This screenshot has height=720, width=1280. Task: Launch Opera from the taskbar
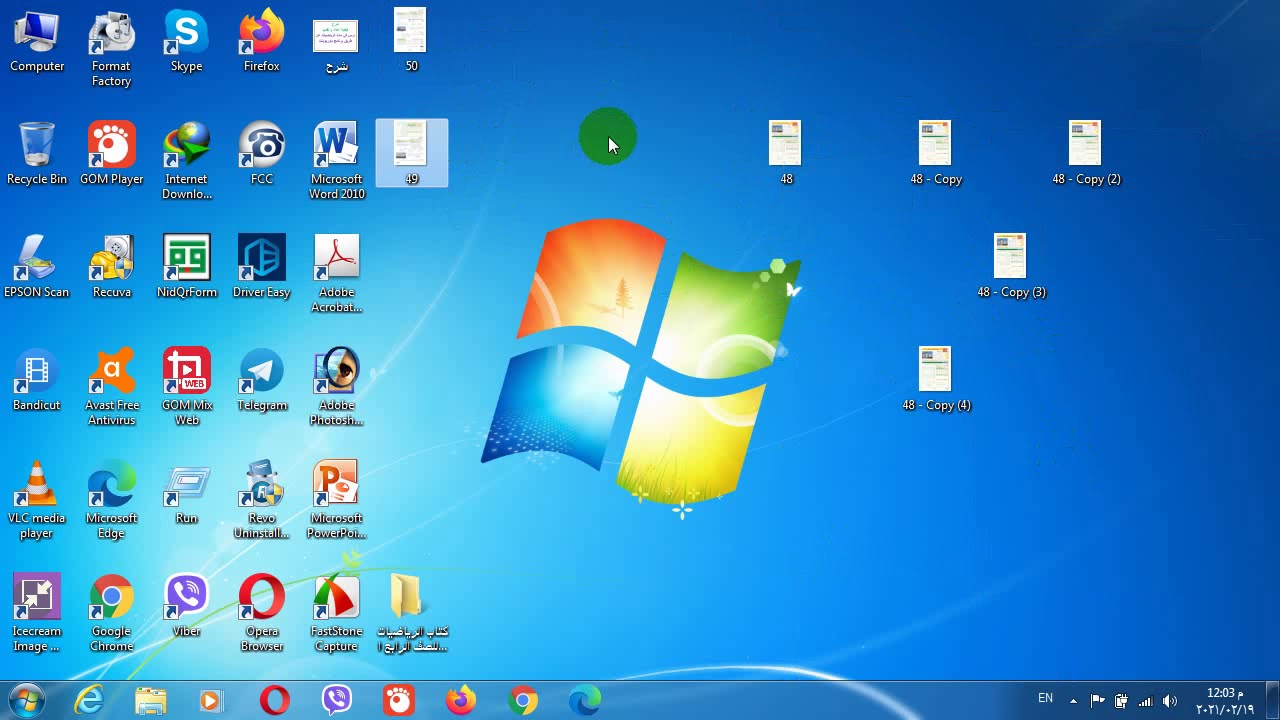(275, 700)
